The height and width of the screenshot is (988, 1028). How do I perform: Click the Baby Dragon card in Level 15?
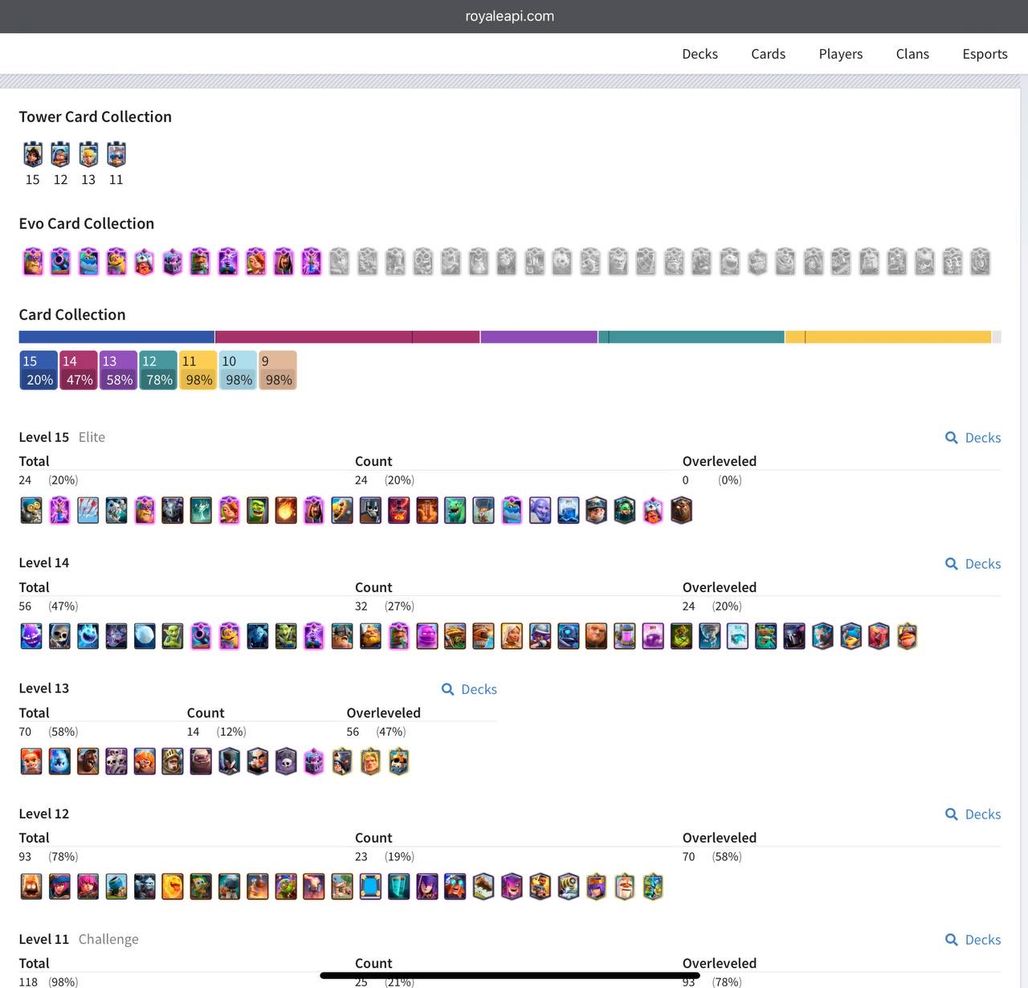[x=455, y=511]
